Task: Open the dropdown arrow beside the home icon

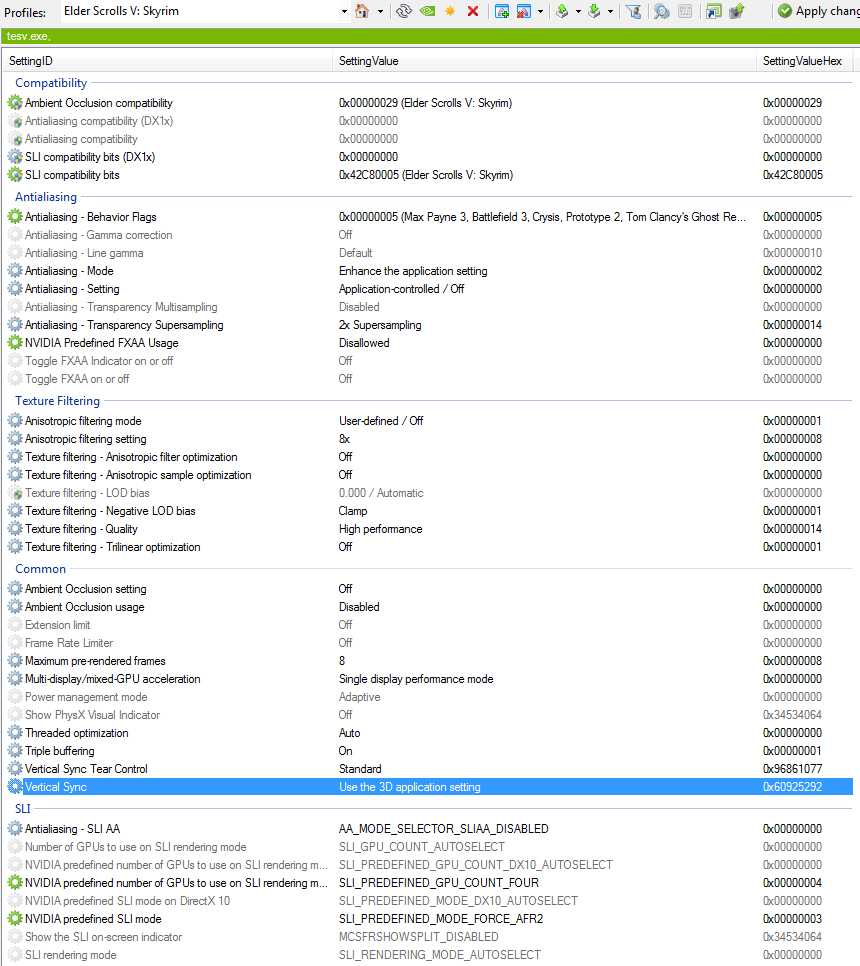Action: click(x=380, y=11)
